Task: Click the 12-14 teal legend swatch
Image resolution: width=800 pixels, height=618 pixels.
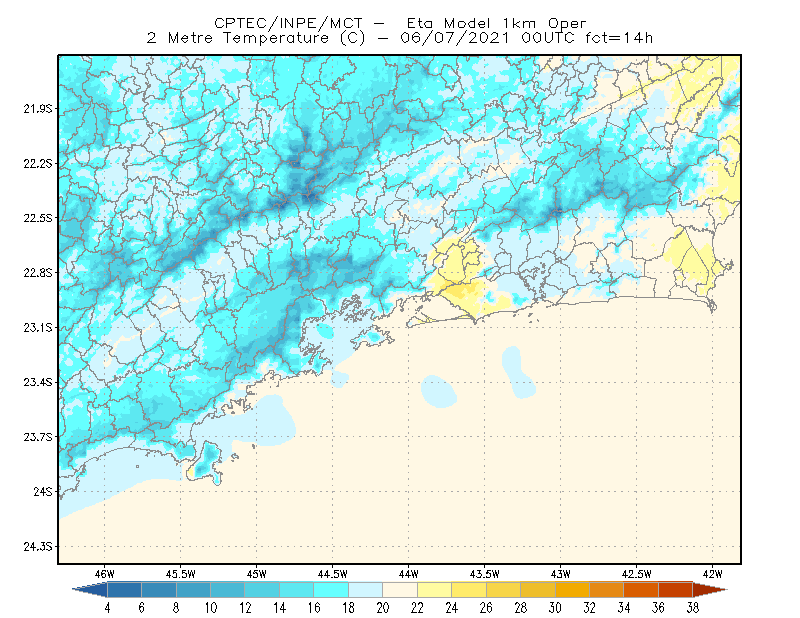Action: click(262, 590)
